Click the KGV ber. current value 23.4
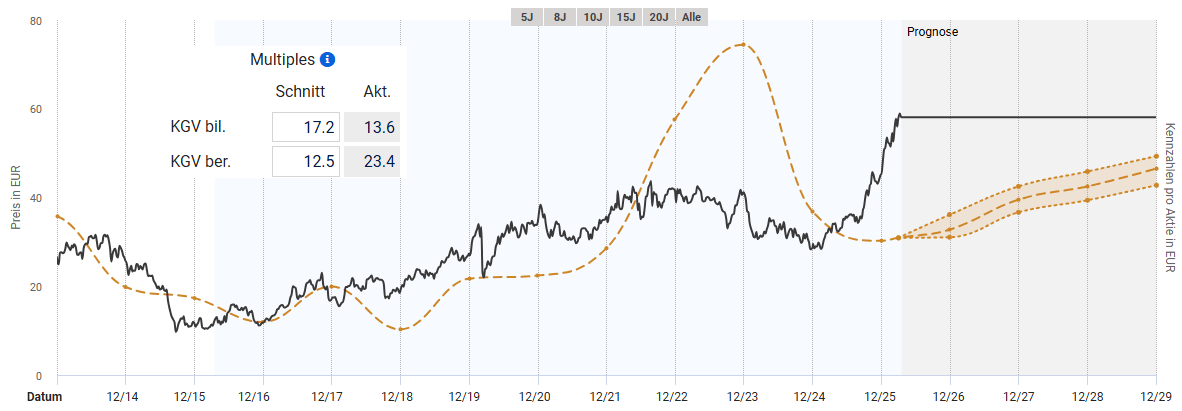The width and height of the screenshot is (1182, 411). [372, 161]
